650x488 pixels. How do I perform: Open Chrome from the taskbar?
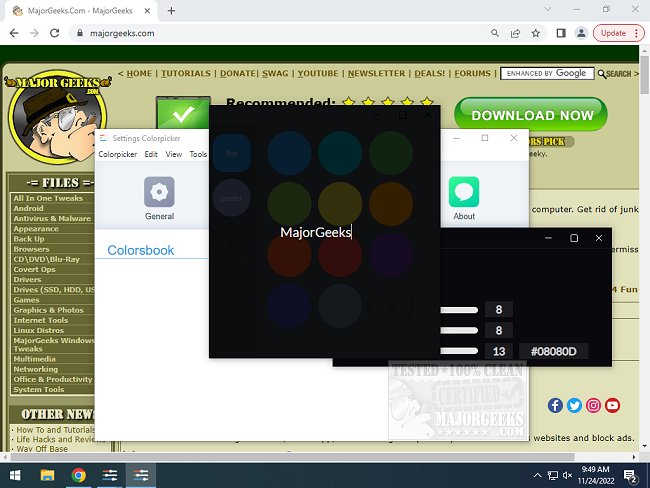point(78,476)
